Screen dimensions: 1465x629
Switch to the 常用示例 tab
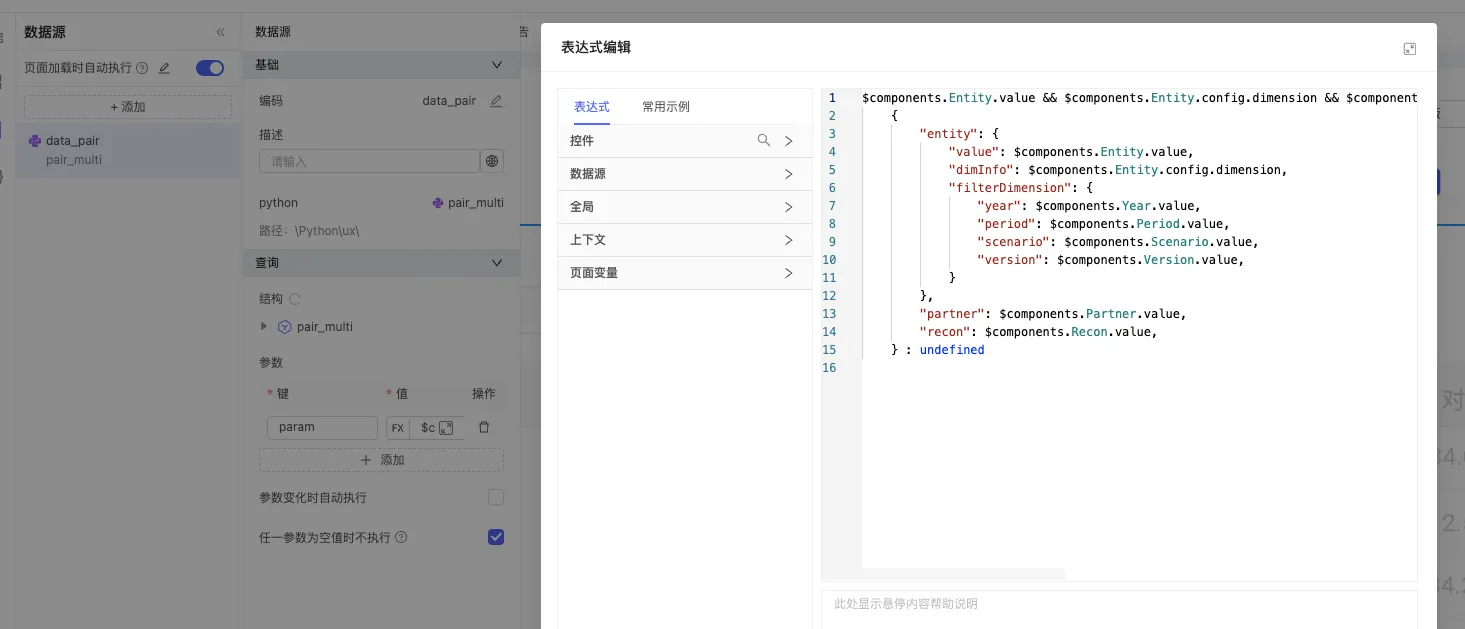[666, 107]
